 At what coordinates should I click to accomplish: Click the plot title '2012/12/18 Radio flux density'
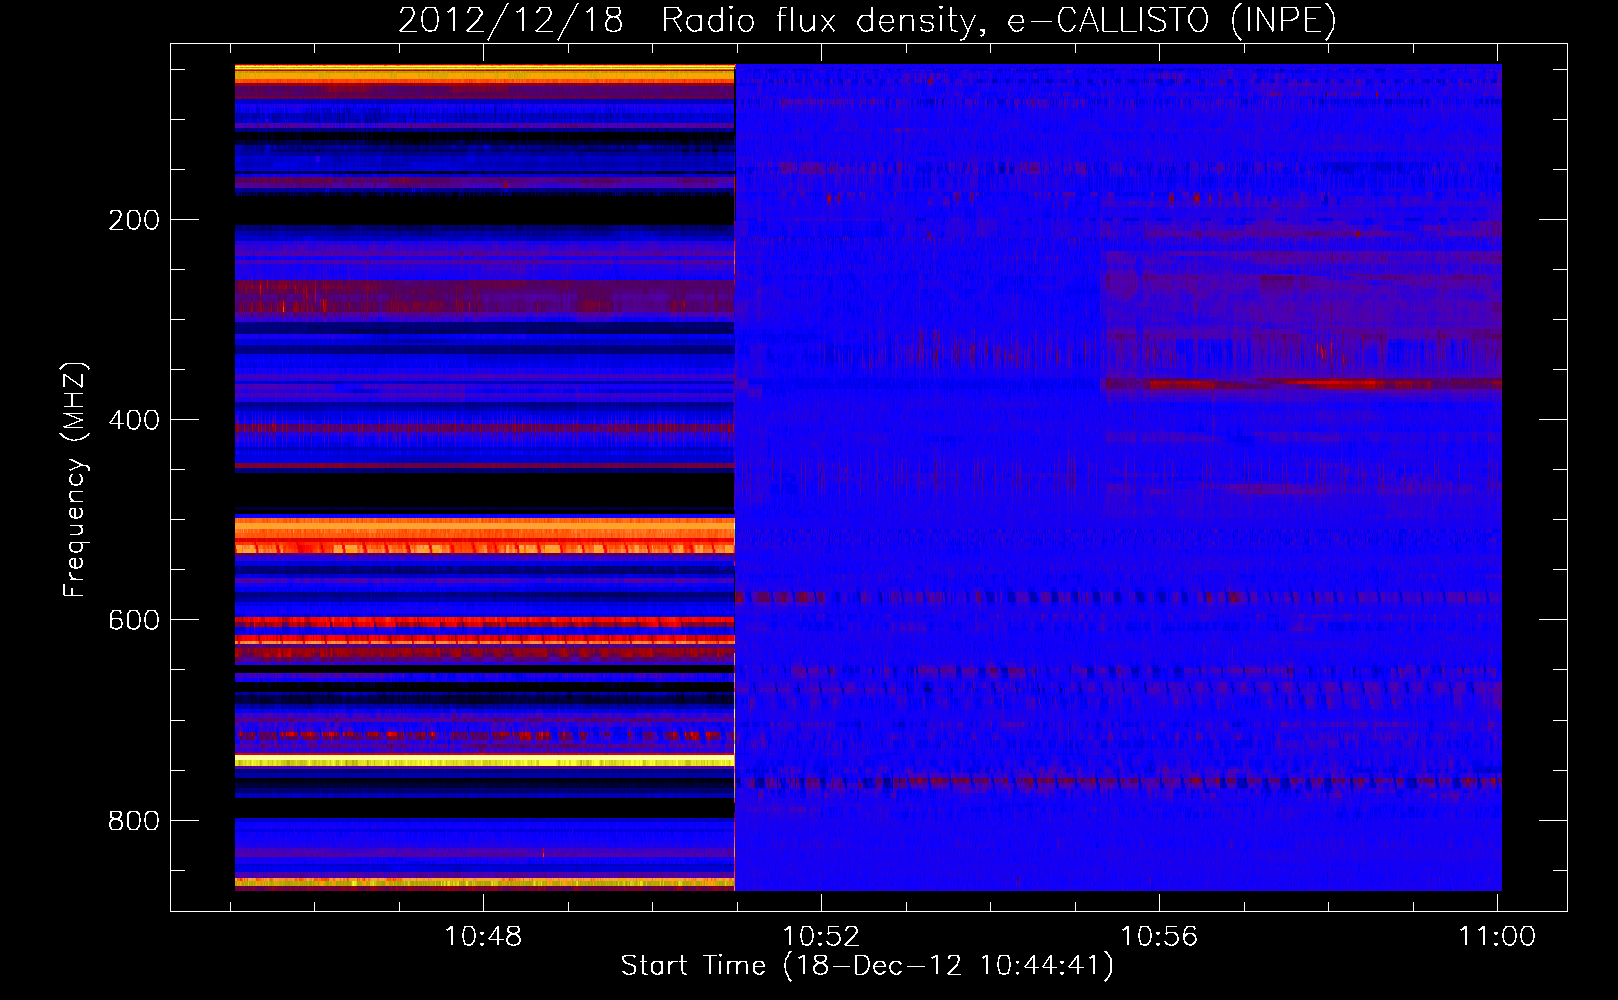(x=867, y=21)
